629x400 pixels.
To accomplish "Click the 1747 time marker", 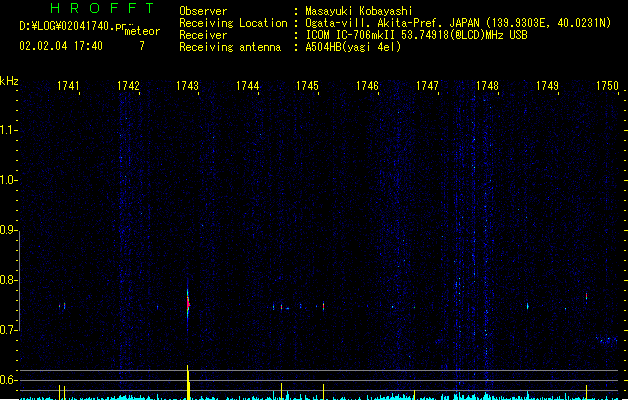I will (427, 86).
